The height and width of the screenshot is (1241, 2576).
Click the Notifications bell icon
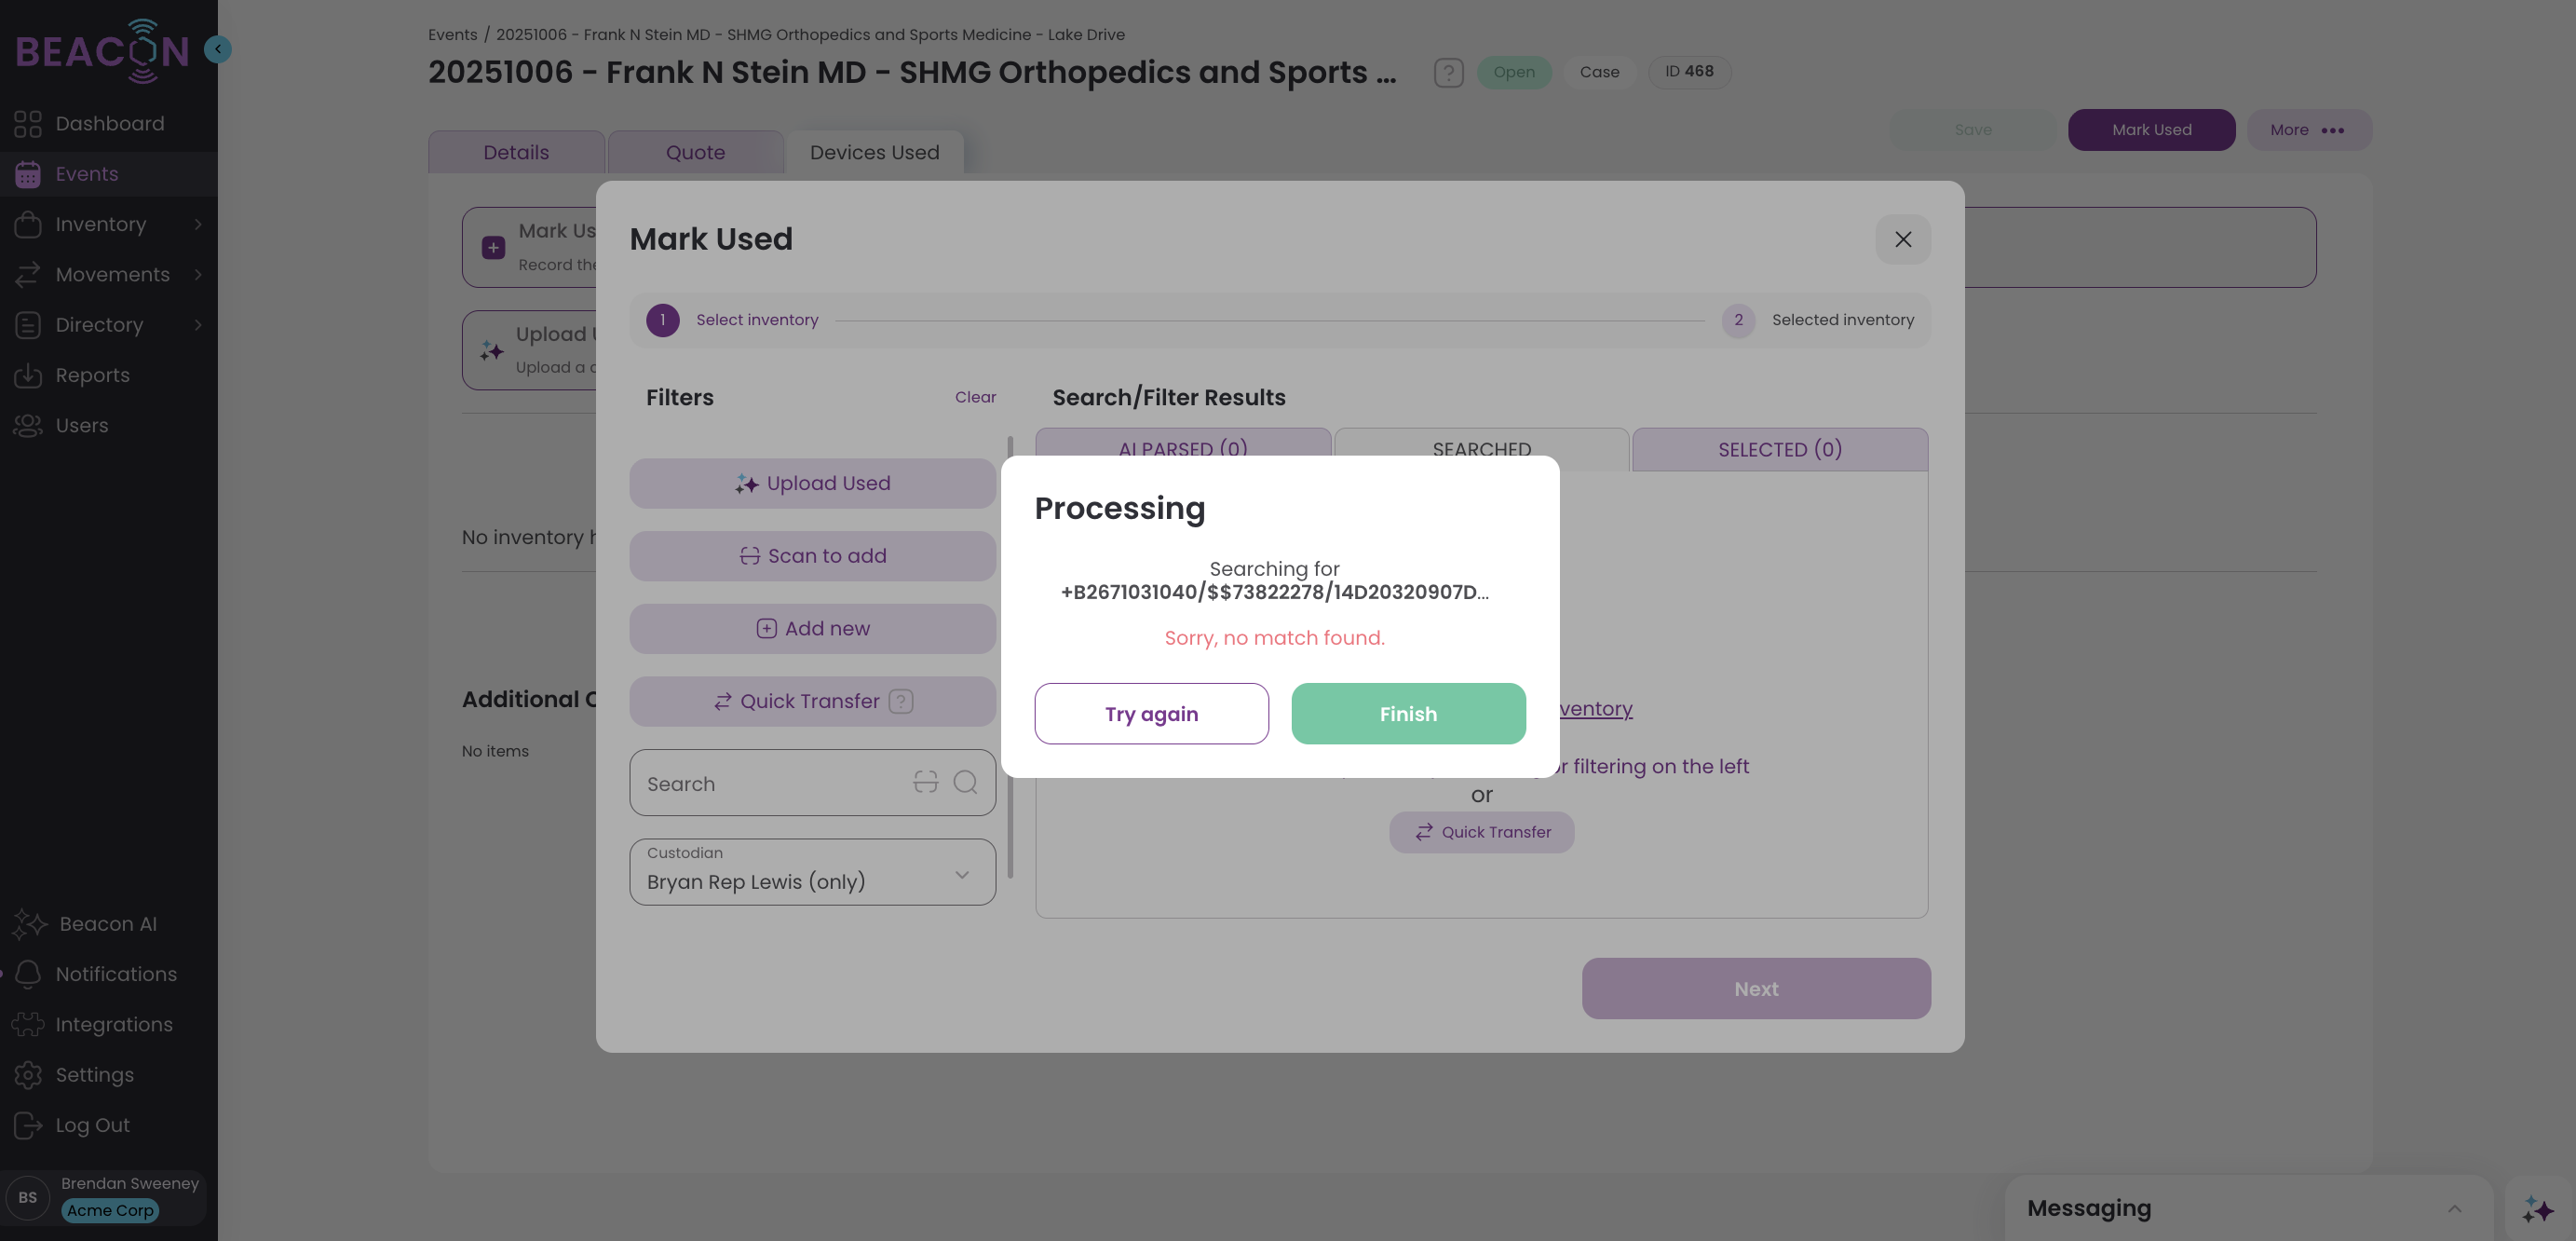coord(27,974)
